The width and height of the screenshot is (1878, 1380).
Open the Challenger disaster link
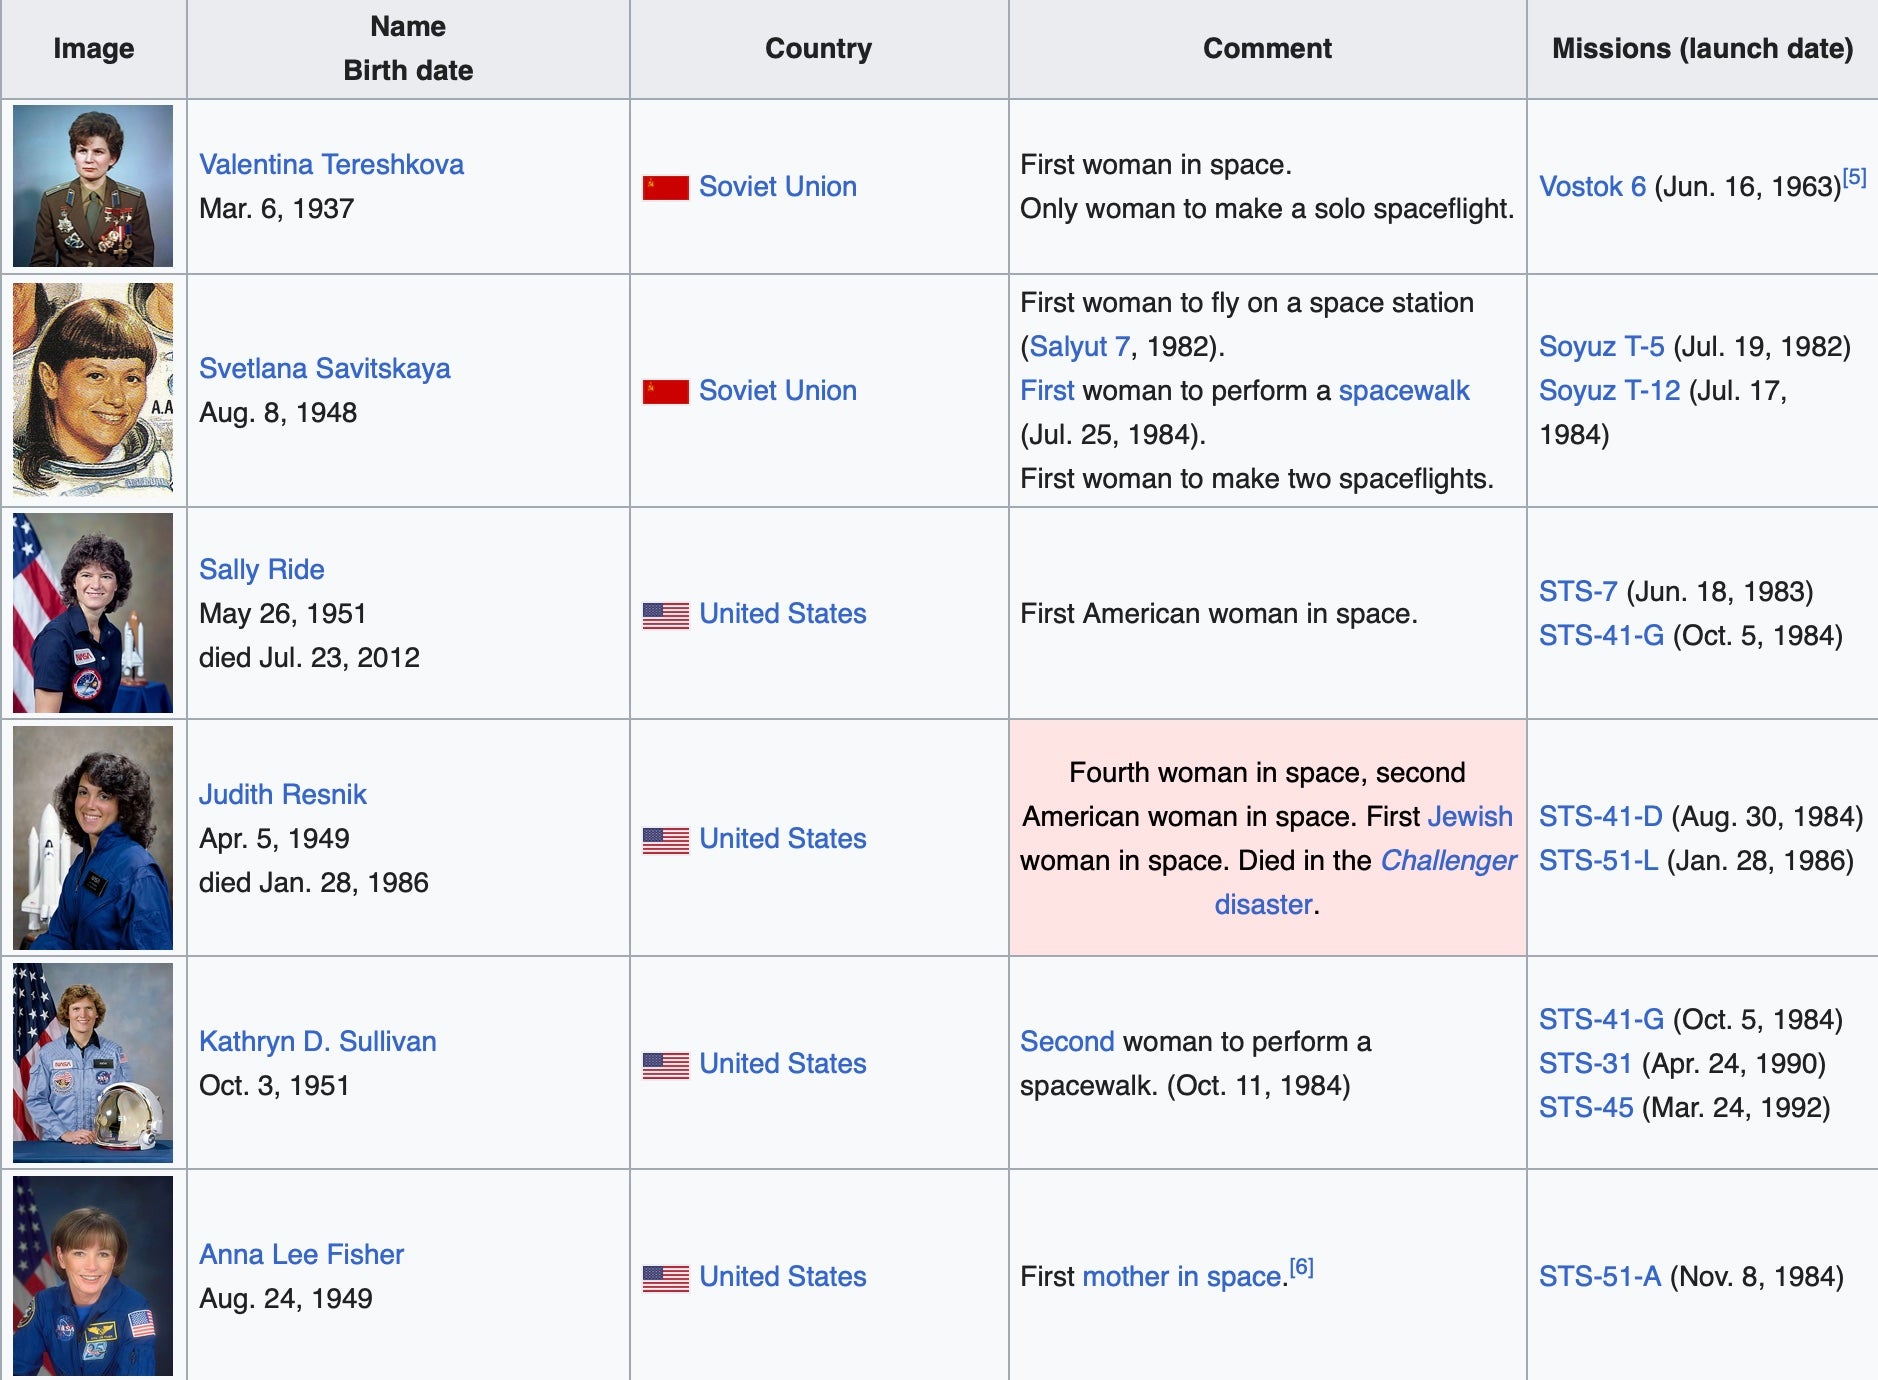point(1447,860)
